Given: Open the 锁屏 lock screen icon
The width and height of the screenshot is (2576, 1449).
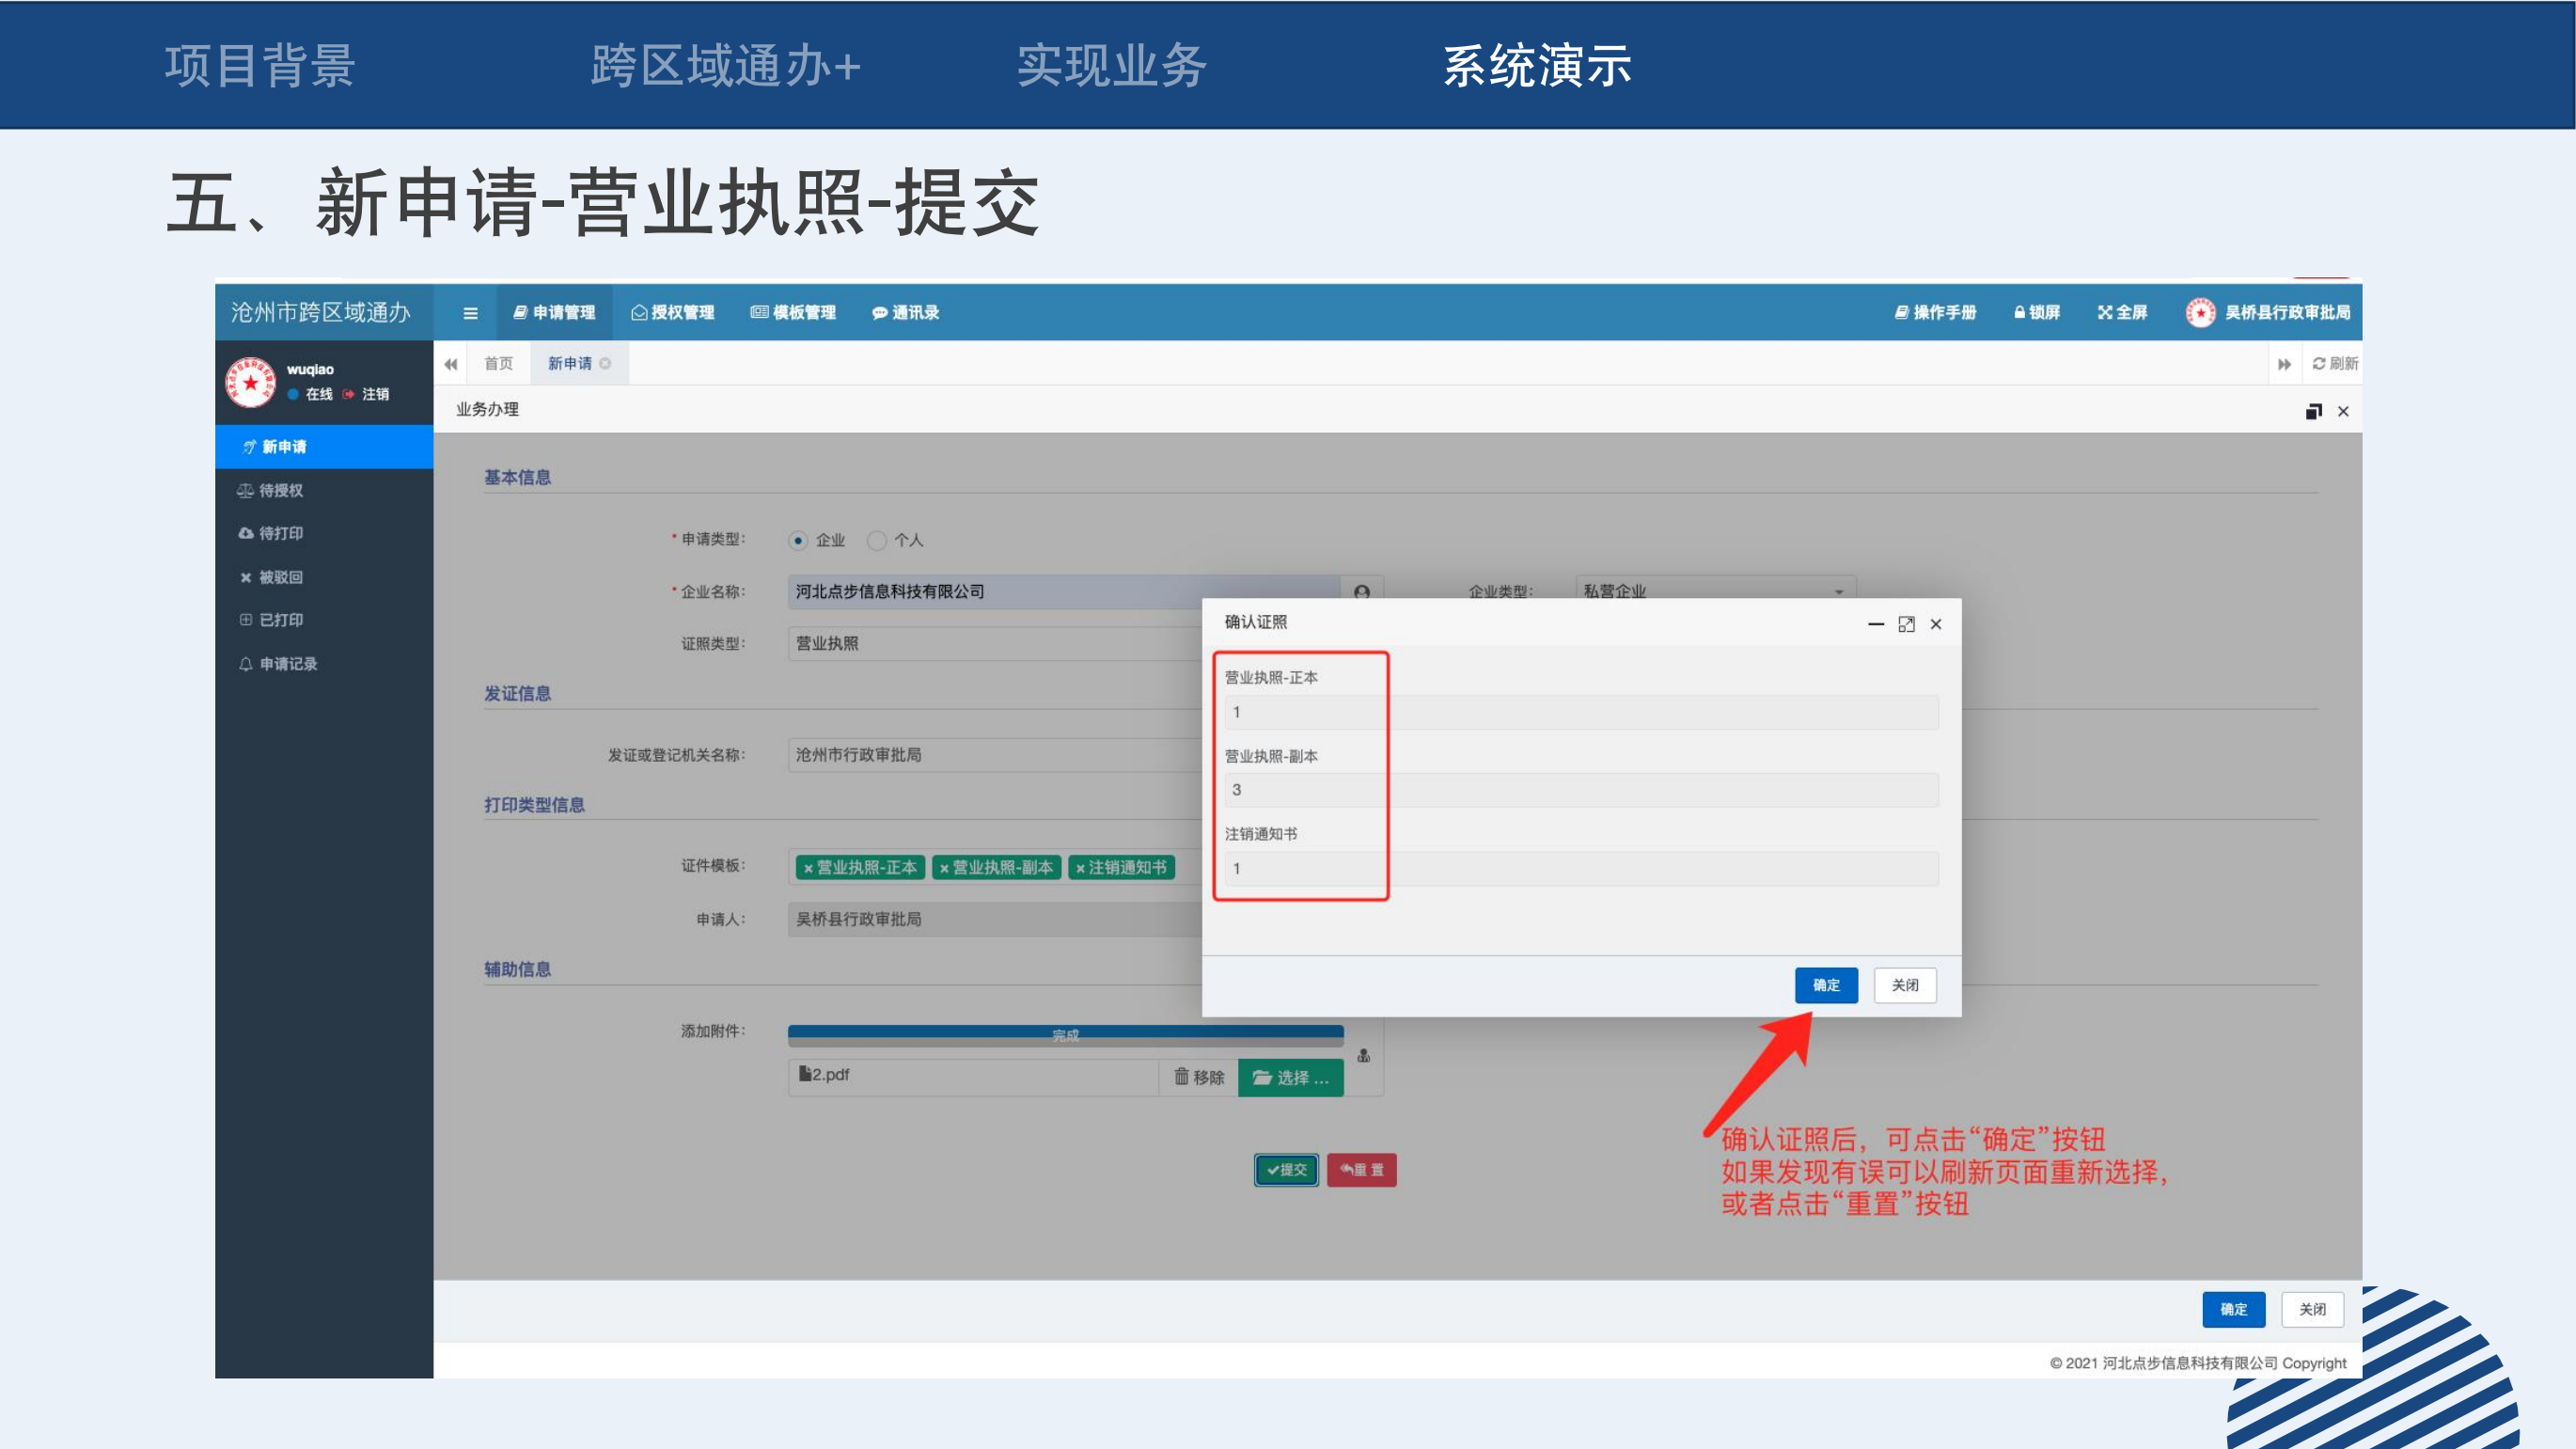Looking at the screenshot, I should coord(2036,313).
